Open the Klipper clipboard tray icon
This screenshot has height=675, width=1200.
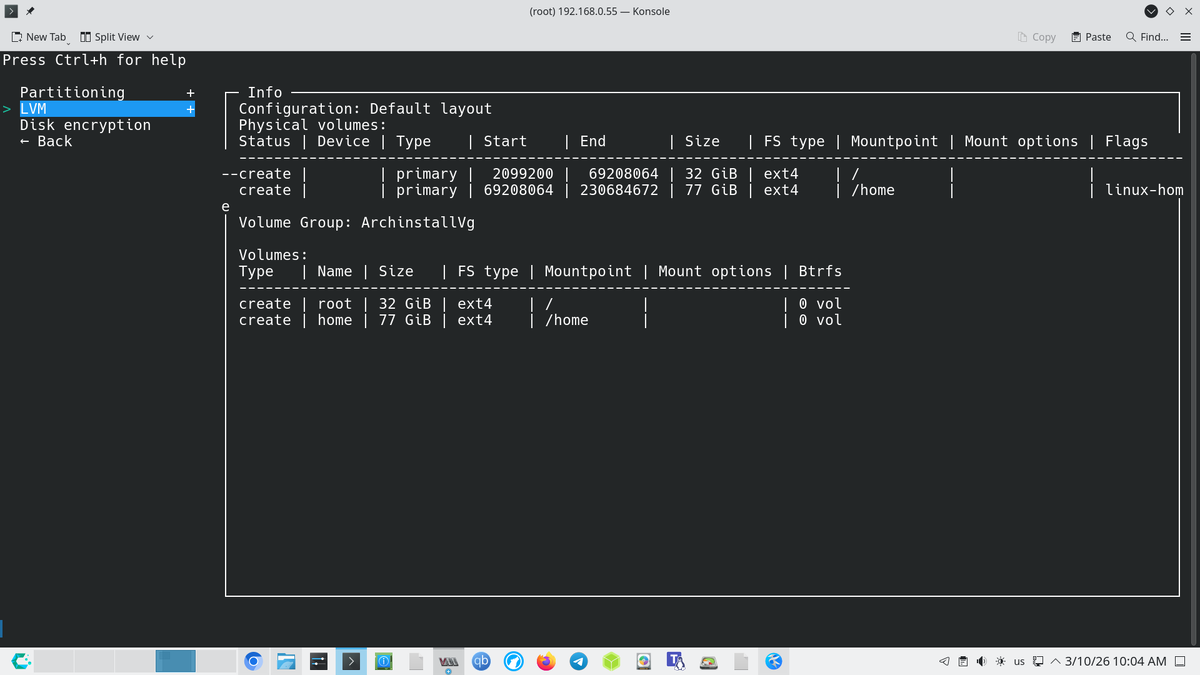(x=963, y=661)
